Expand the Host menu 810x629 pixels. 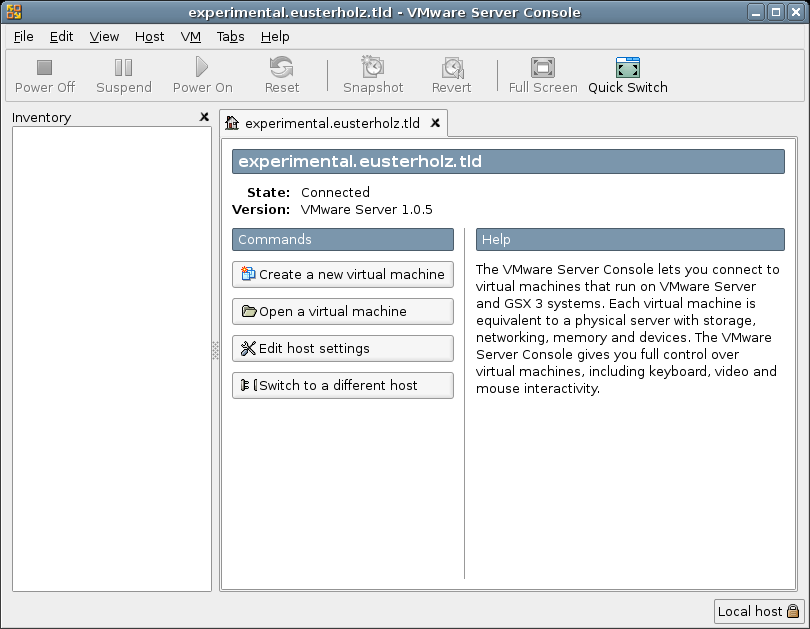pyautogui.click(x=149, y=36)
